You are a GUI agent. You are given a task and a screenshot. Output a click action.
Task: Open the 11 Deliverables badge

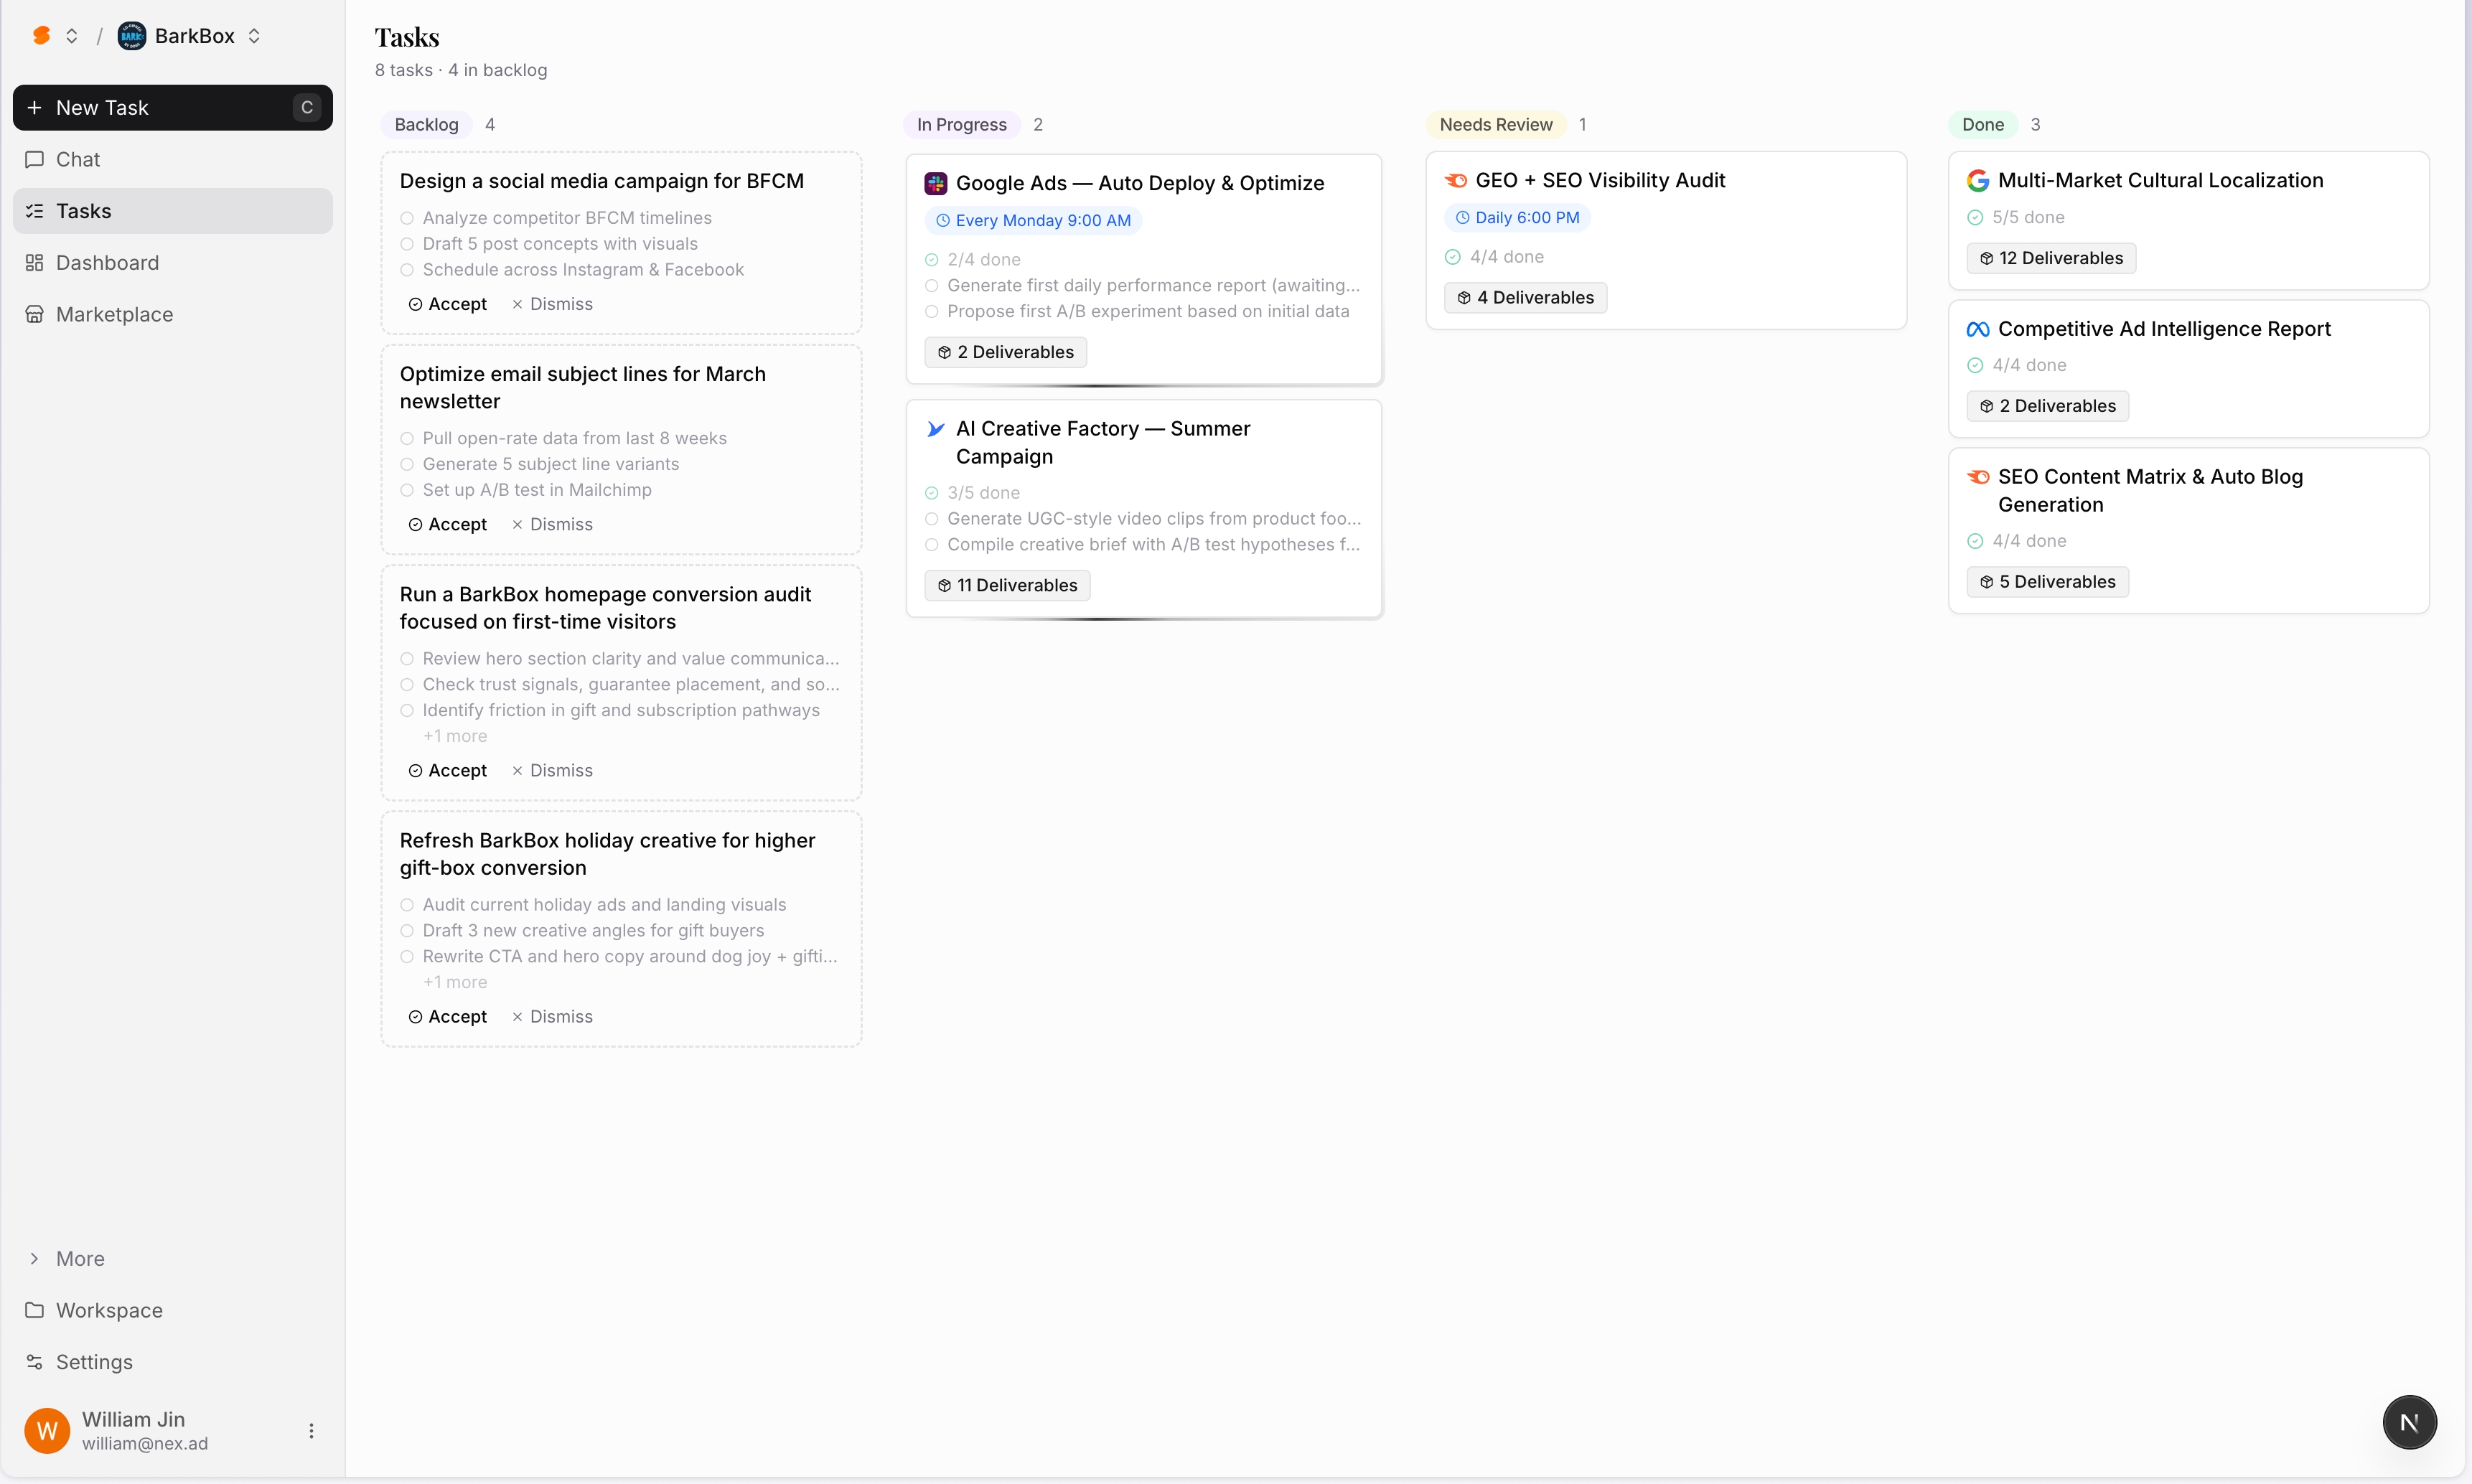point(1007,585)
